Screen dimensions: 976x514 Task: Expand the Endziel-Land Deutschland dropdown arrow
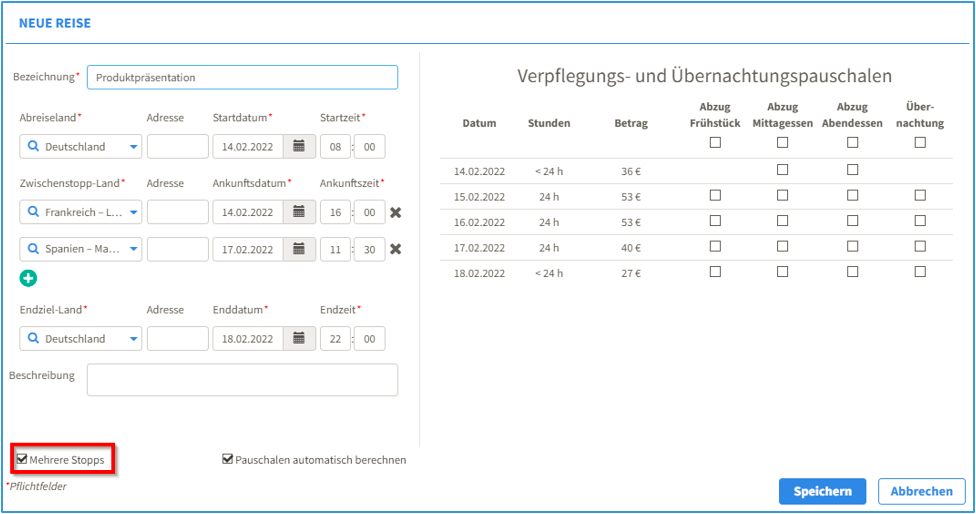click(x=133, y=339)
